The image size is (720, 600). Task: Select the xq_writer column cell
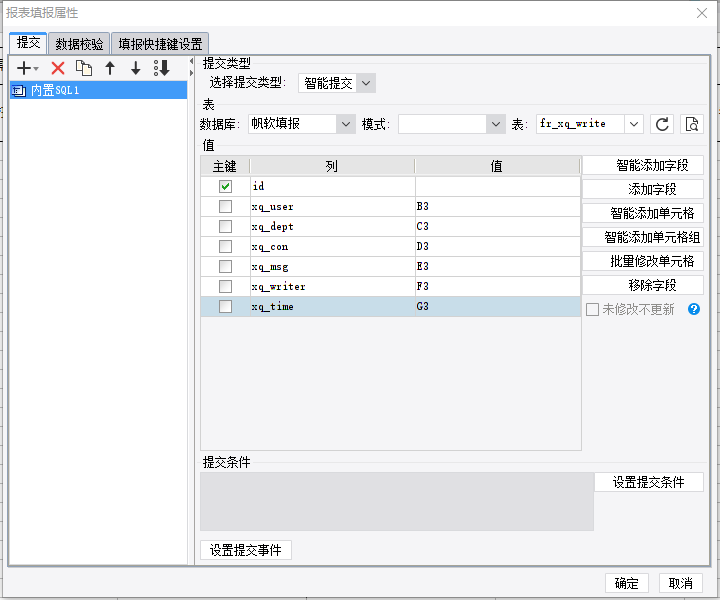point(332,286)
